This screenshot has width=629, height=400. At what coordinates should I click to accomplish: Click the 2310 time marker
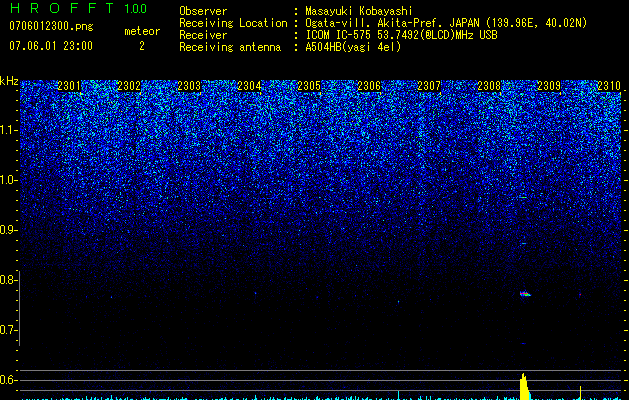(609, 86)
